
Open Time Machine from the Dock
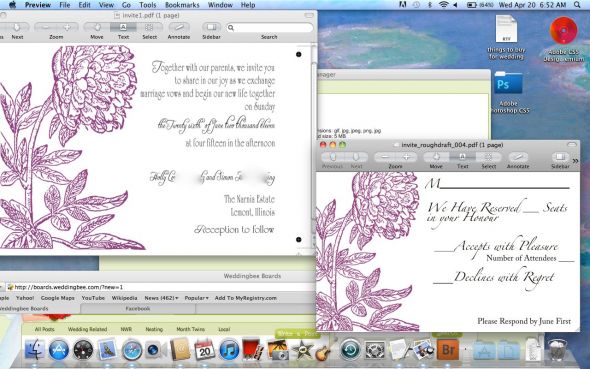tap(351, 349)
